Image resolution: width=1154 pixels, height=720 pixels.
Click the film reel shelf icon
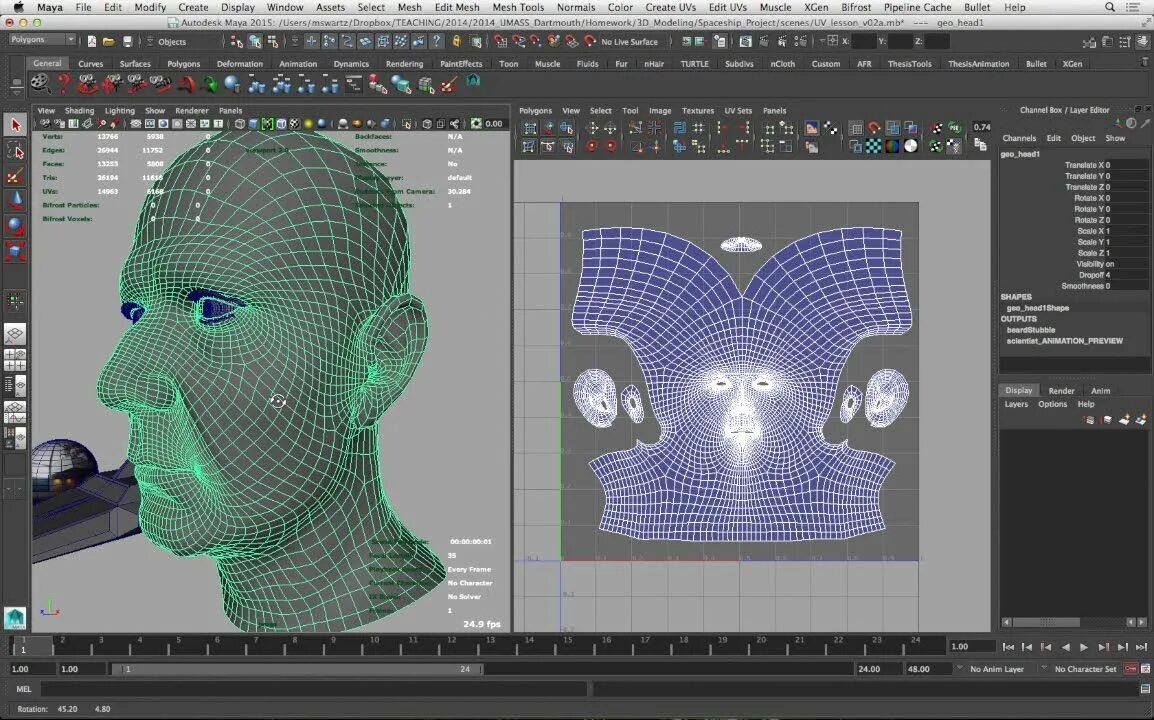[40, 84]
